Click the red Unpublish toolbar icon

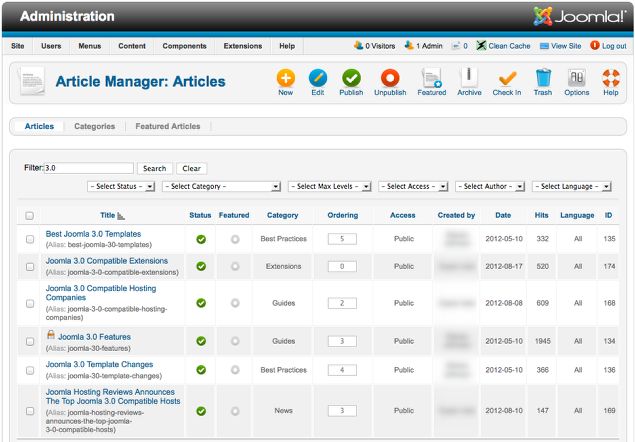[x=390, y=78]
